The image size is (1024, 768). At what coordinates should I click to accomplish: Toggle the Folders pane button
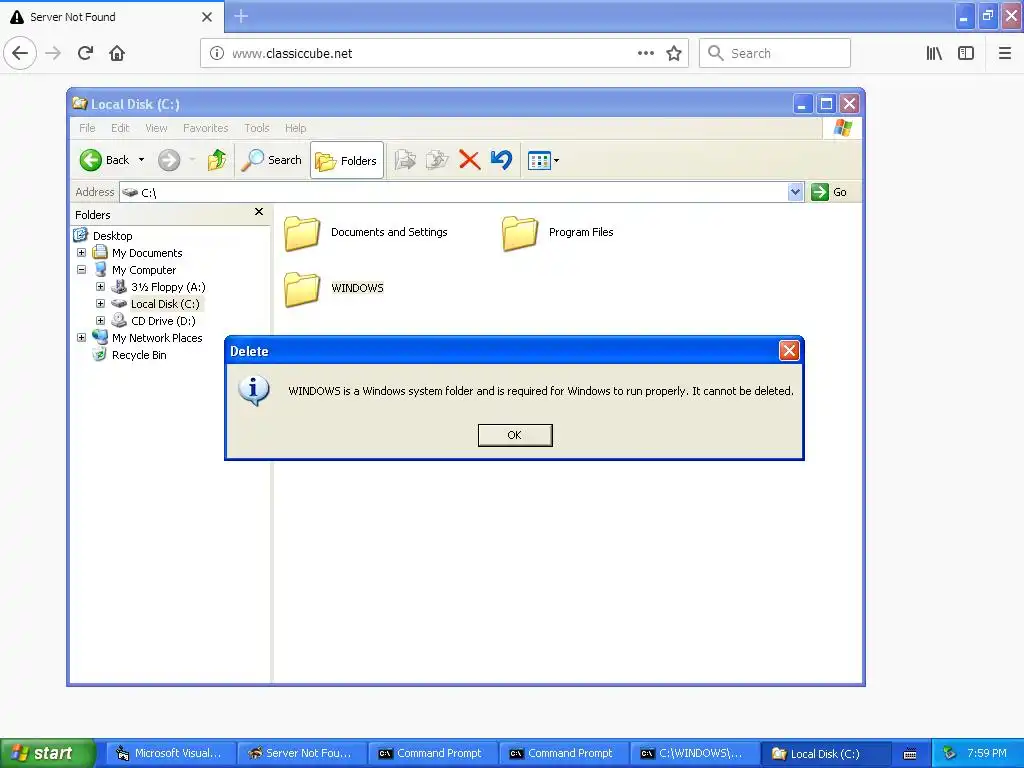[x=347, y=160]
